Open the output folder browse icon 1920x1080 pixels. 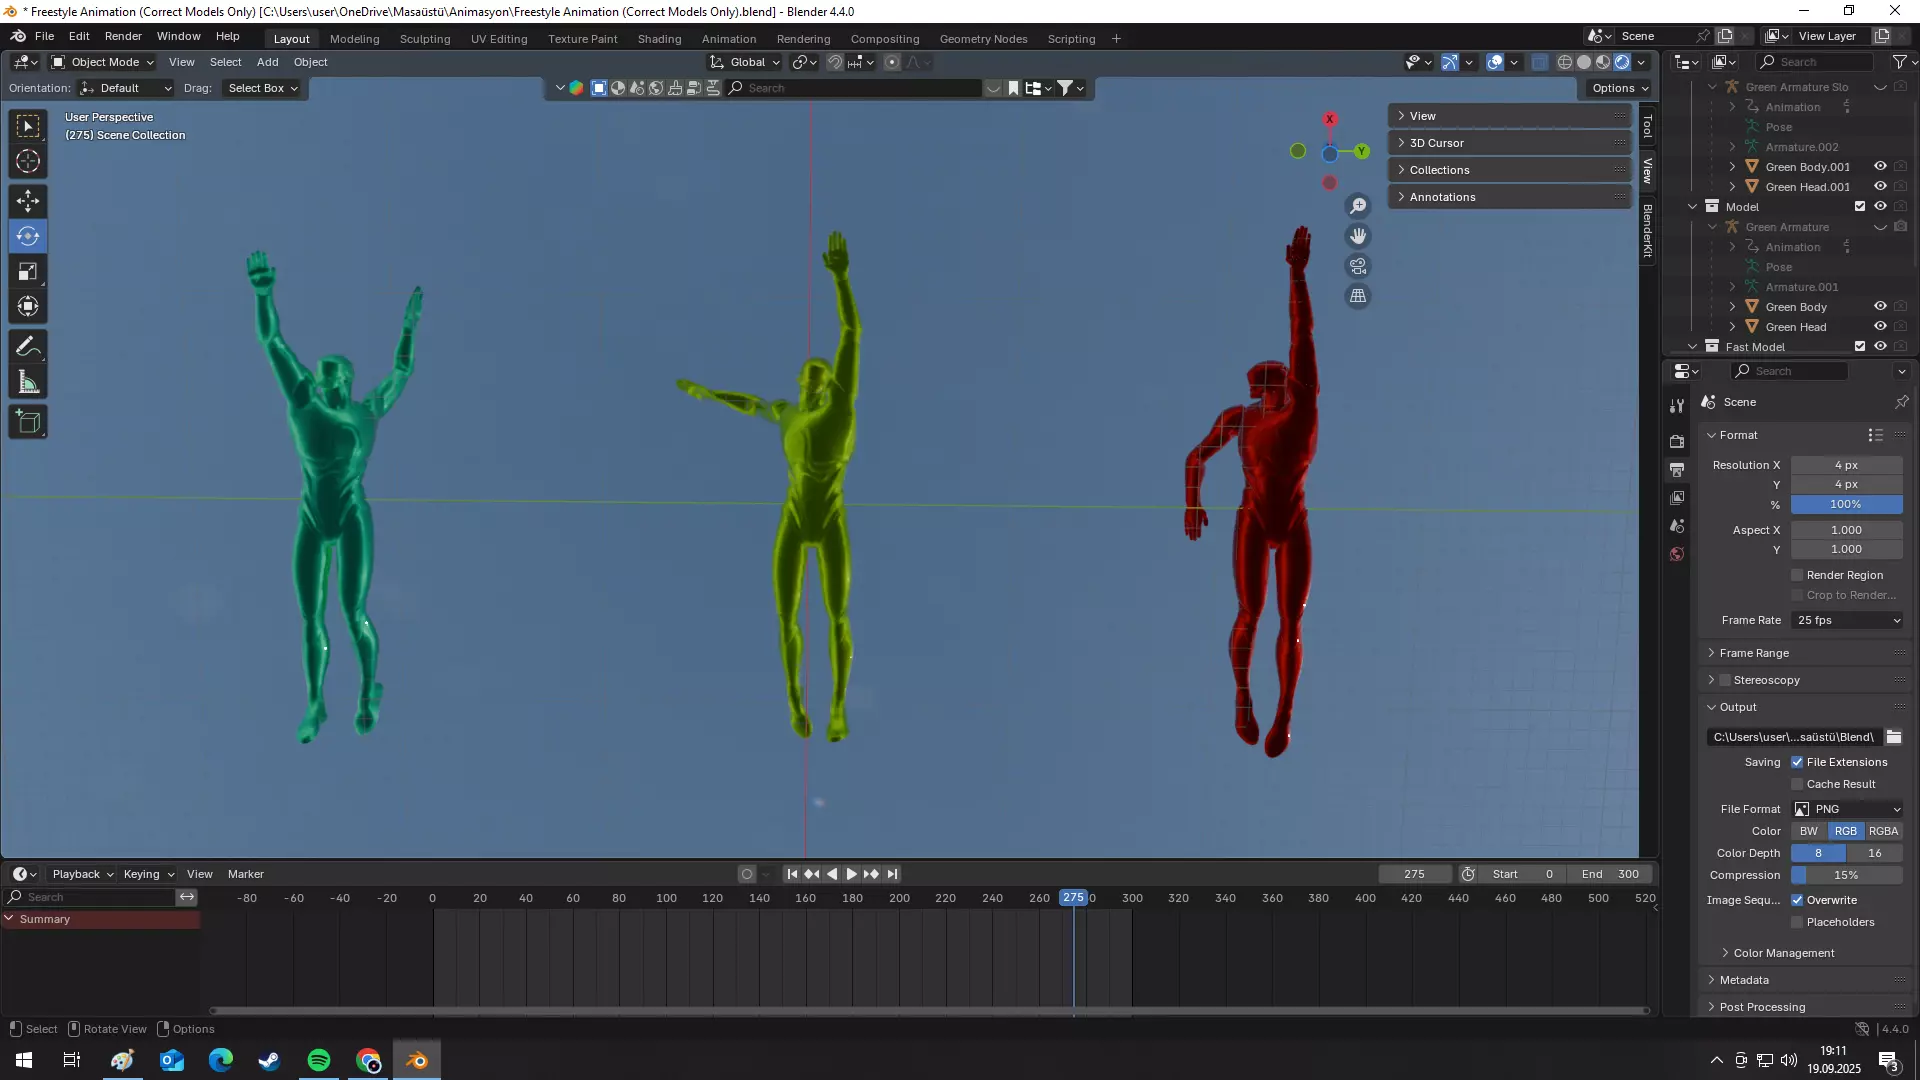[1894, 737]
